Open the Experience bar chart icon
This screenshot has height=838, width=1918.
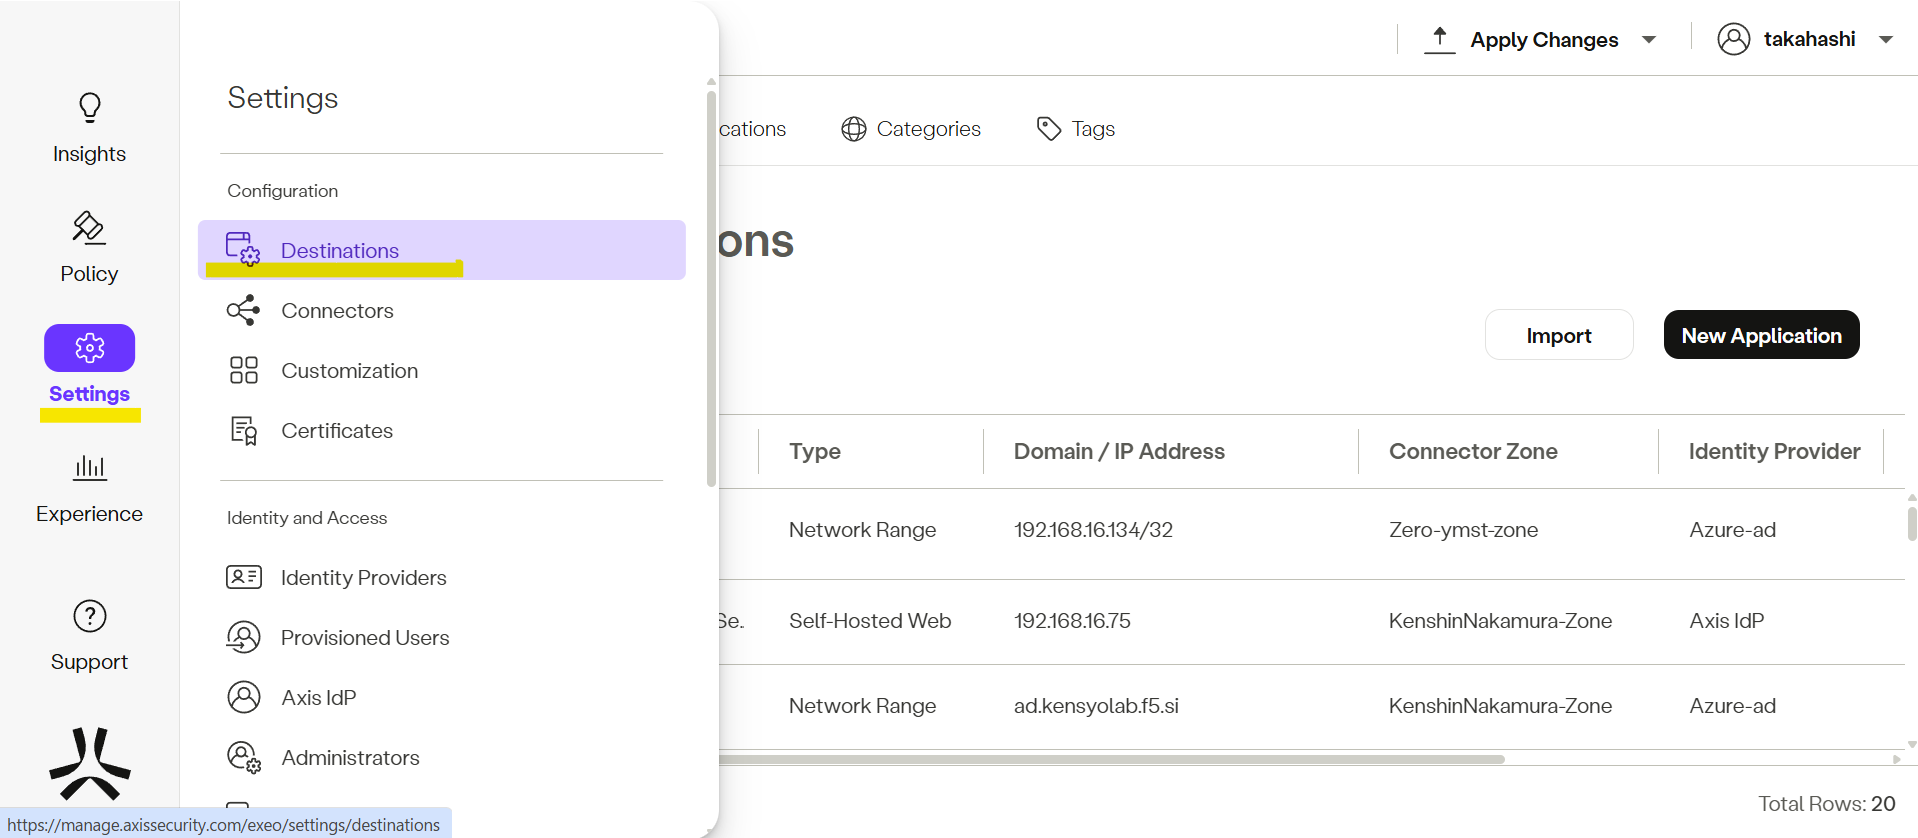point(89,468)
